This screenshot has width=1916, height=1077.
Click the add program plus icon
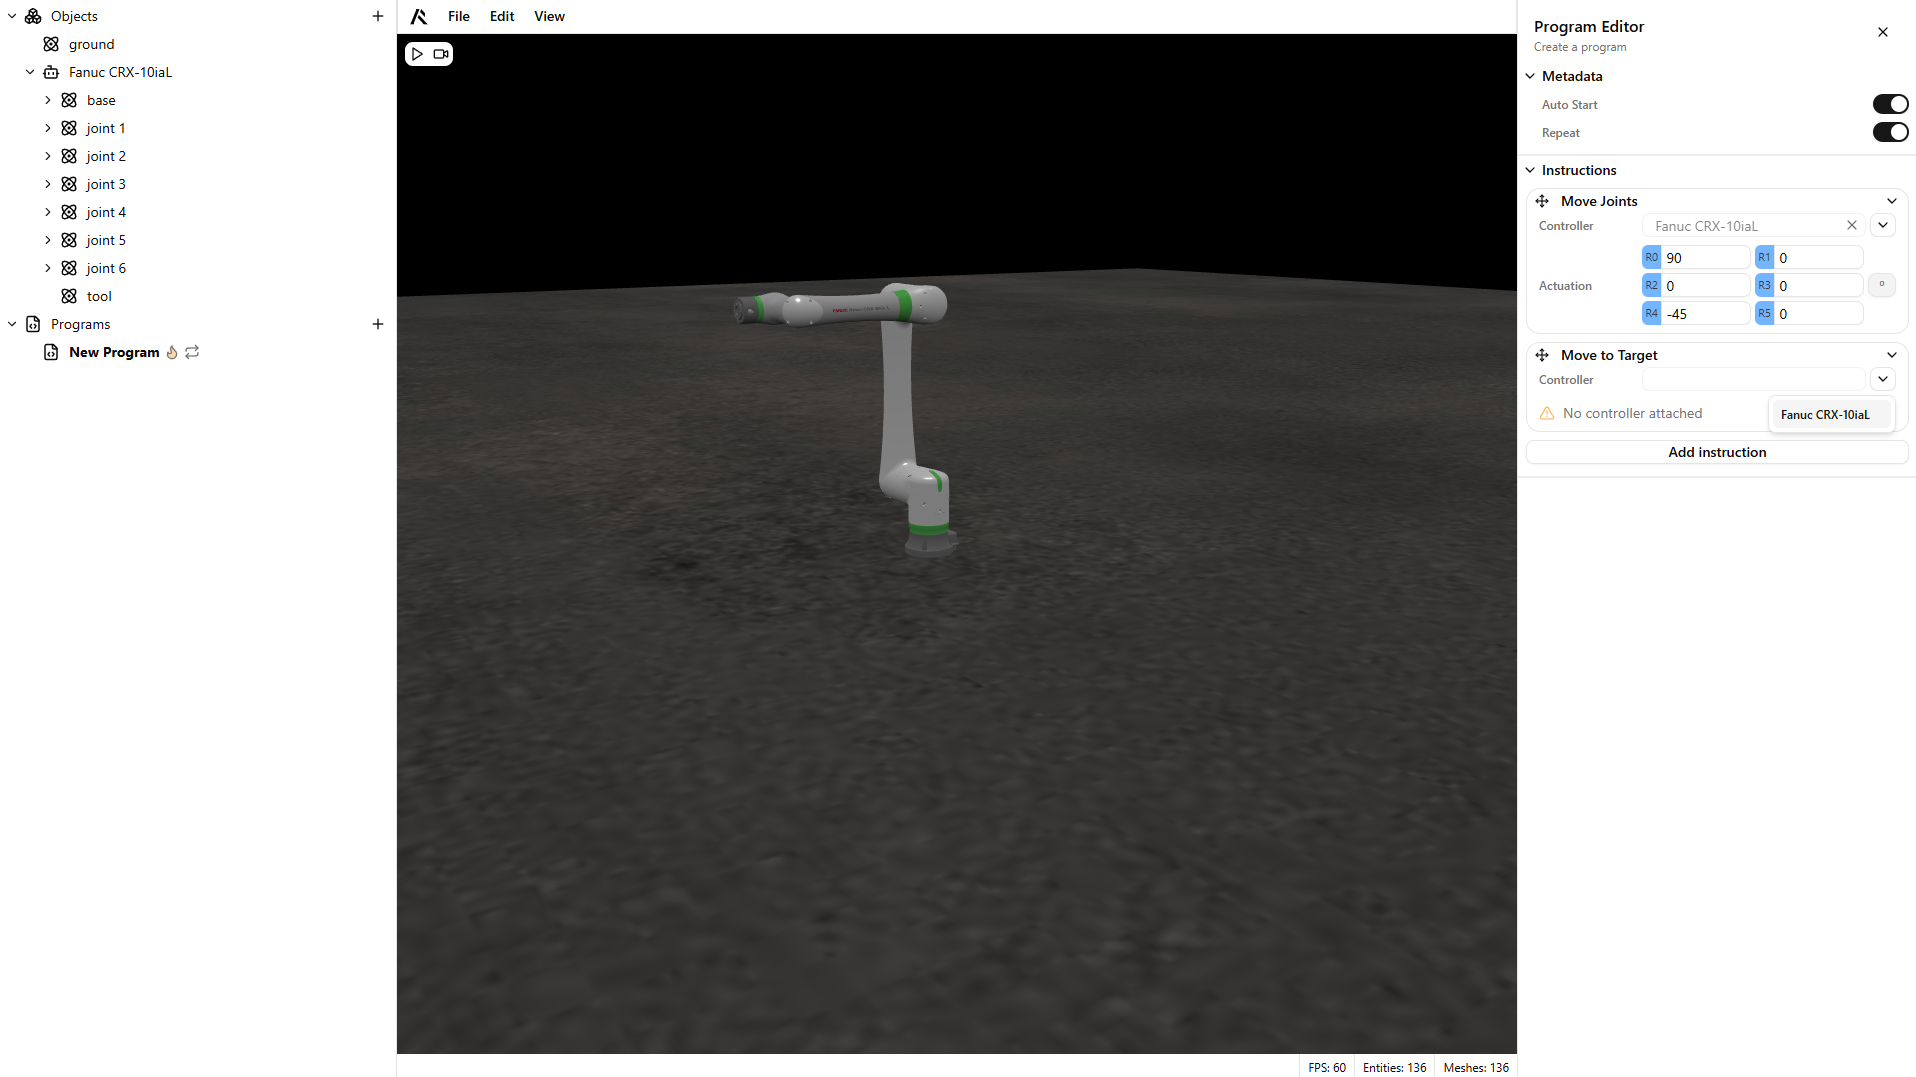tap(377, 324)
